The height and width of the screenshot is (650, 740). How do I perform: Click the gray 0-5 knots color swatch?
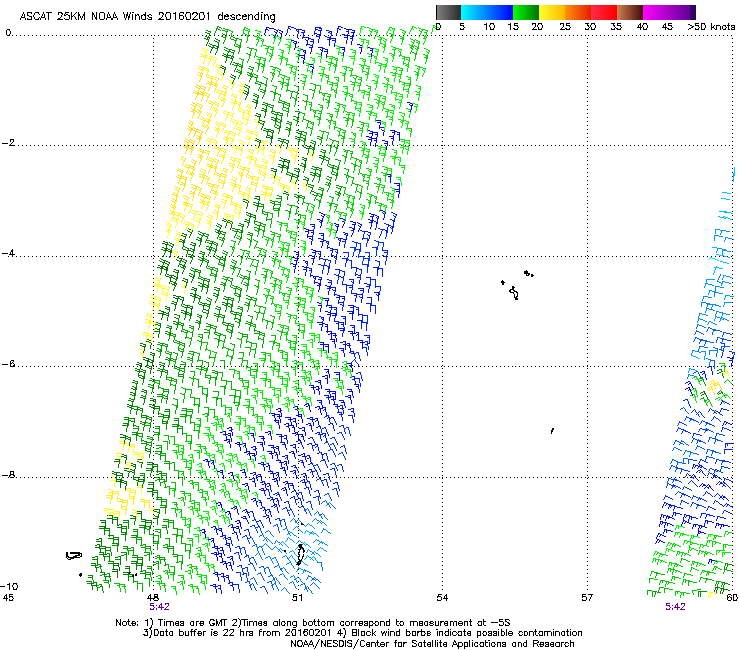click(448, 12)
